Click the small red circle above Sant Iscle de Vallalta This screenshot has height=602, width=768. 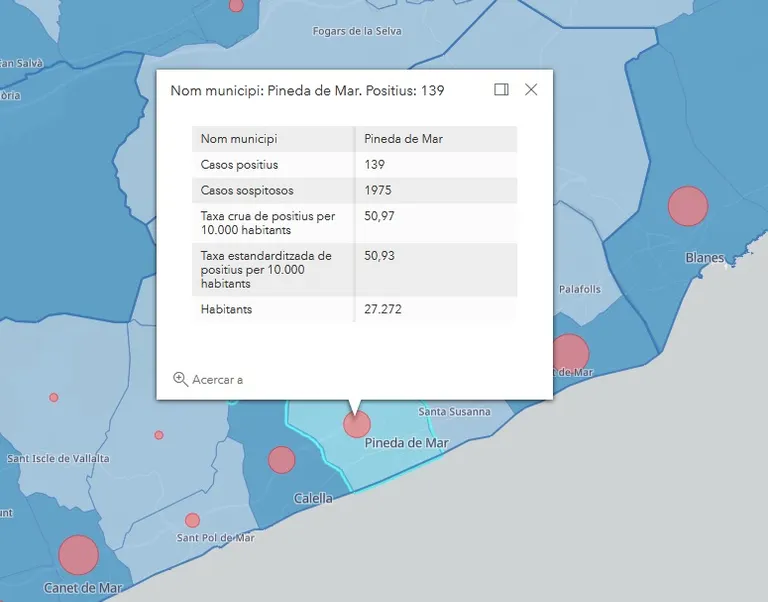click(x=54, y=397)
